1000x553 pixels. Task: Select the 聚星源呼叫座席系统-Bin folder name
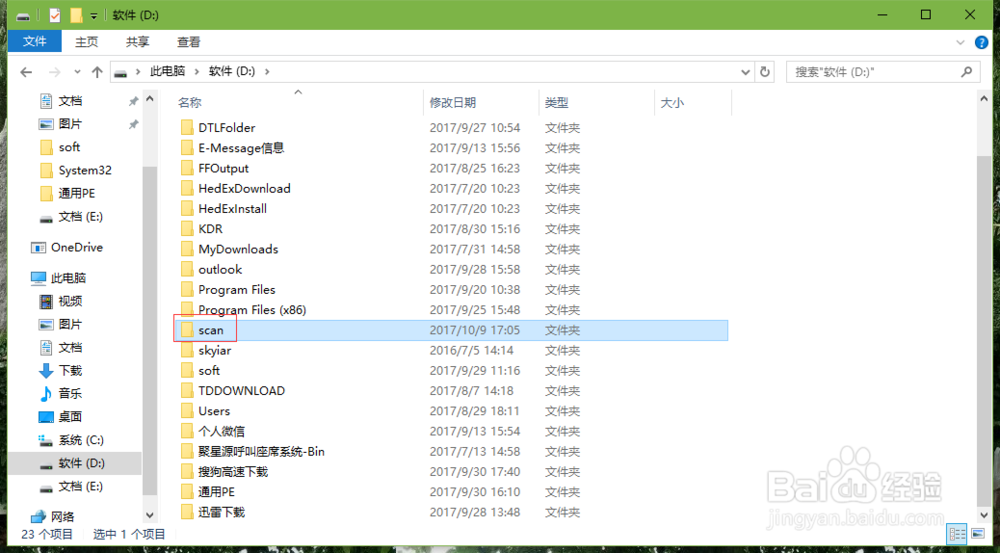click(x=261, y=452)
